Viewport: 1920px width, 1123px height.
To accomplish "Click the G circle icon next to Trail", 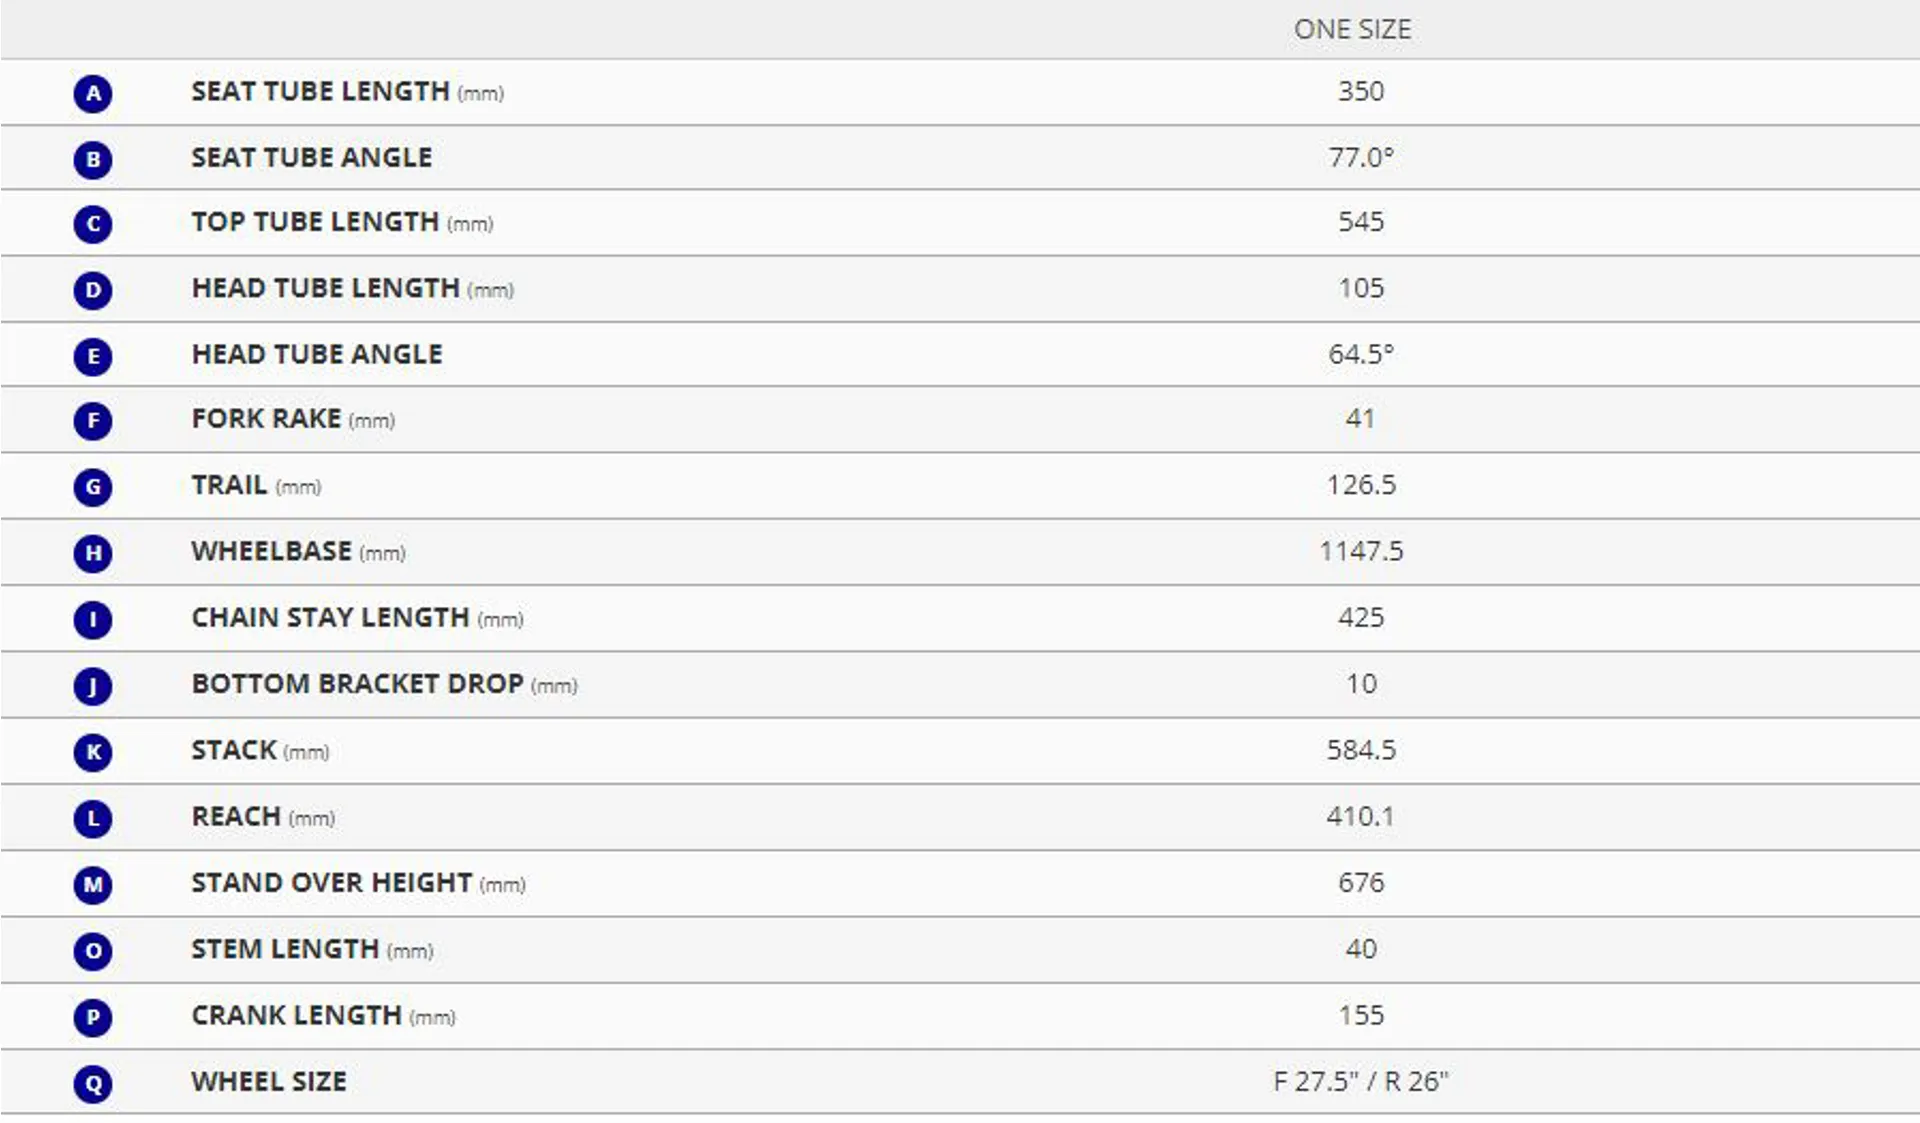I will (93, 487).
